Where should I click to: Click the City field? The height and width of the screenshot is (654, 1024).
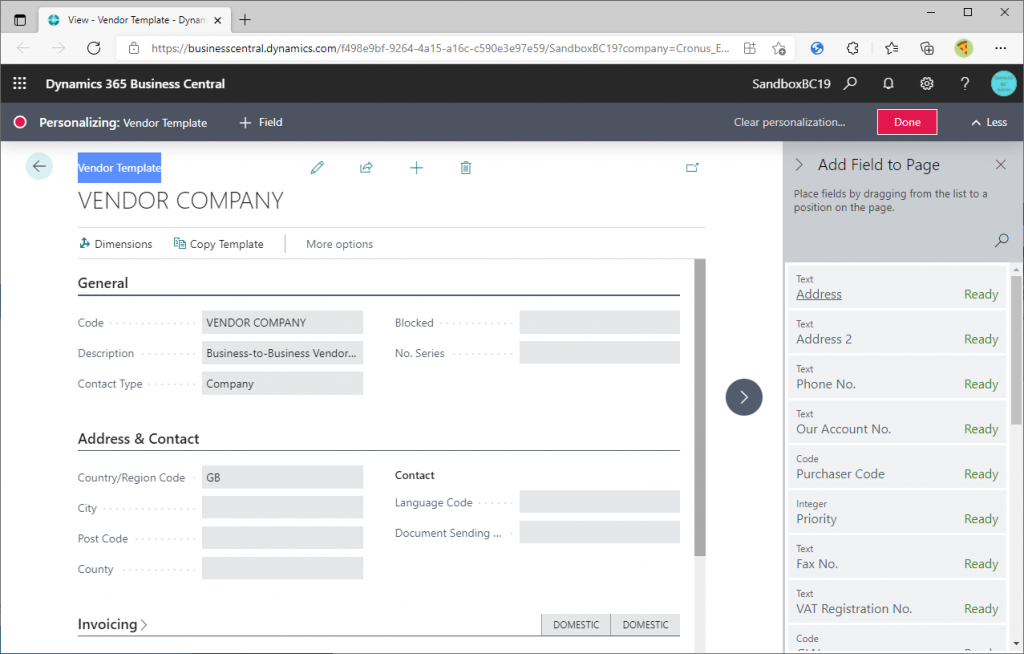click(282, 508)
